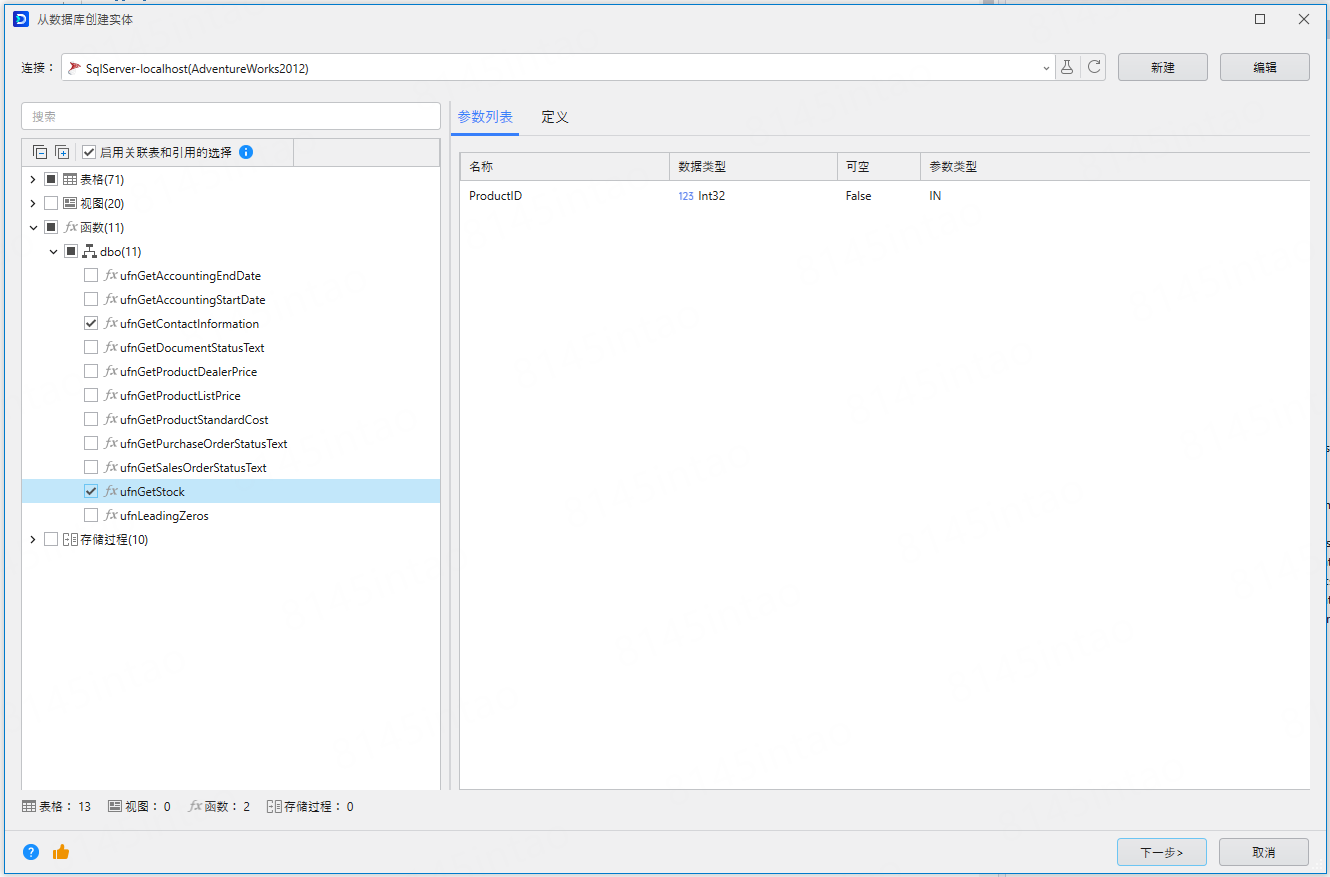Open the connection dropdown arrow
This screenshot has height=877, width=1330.
1046,68
